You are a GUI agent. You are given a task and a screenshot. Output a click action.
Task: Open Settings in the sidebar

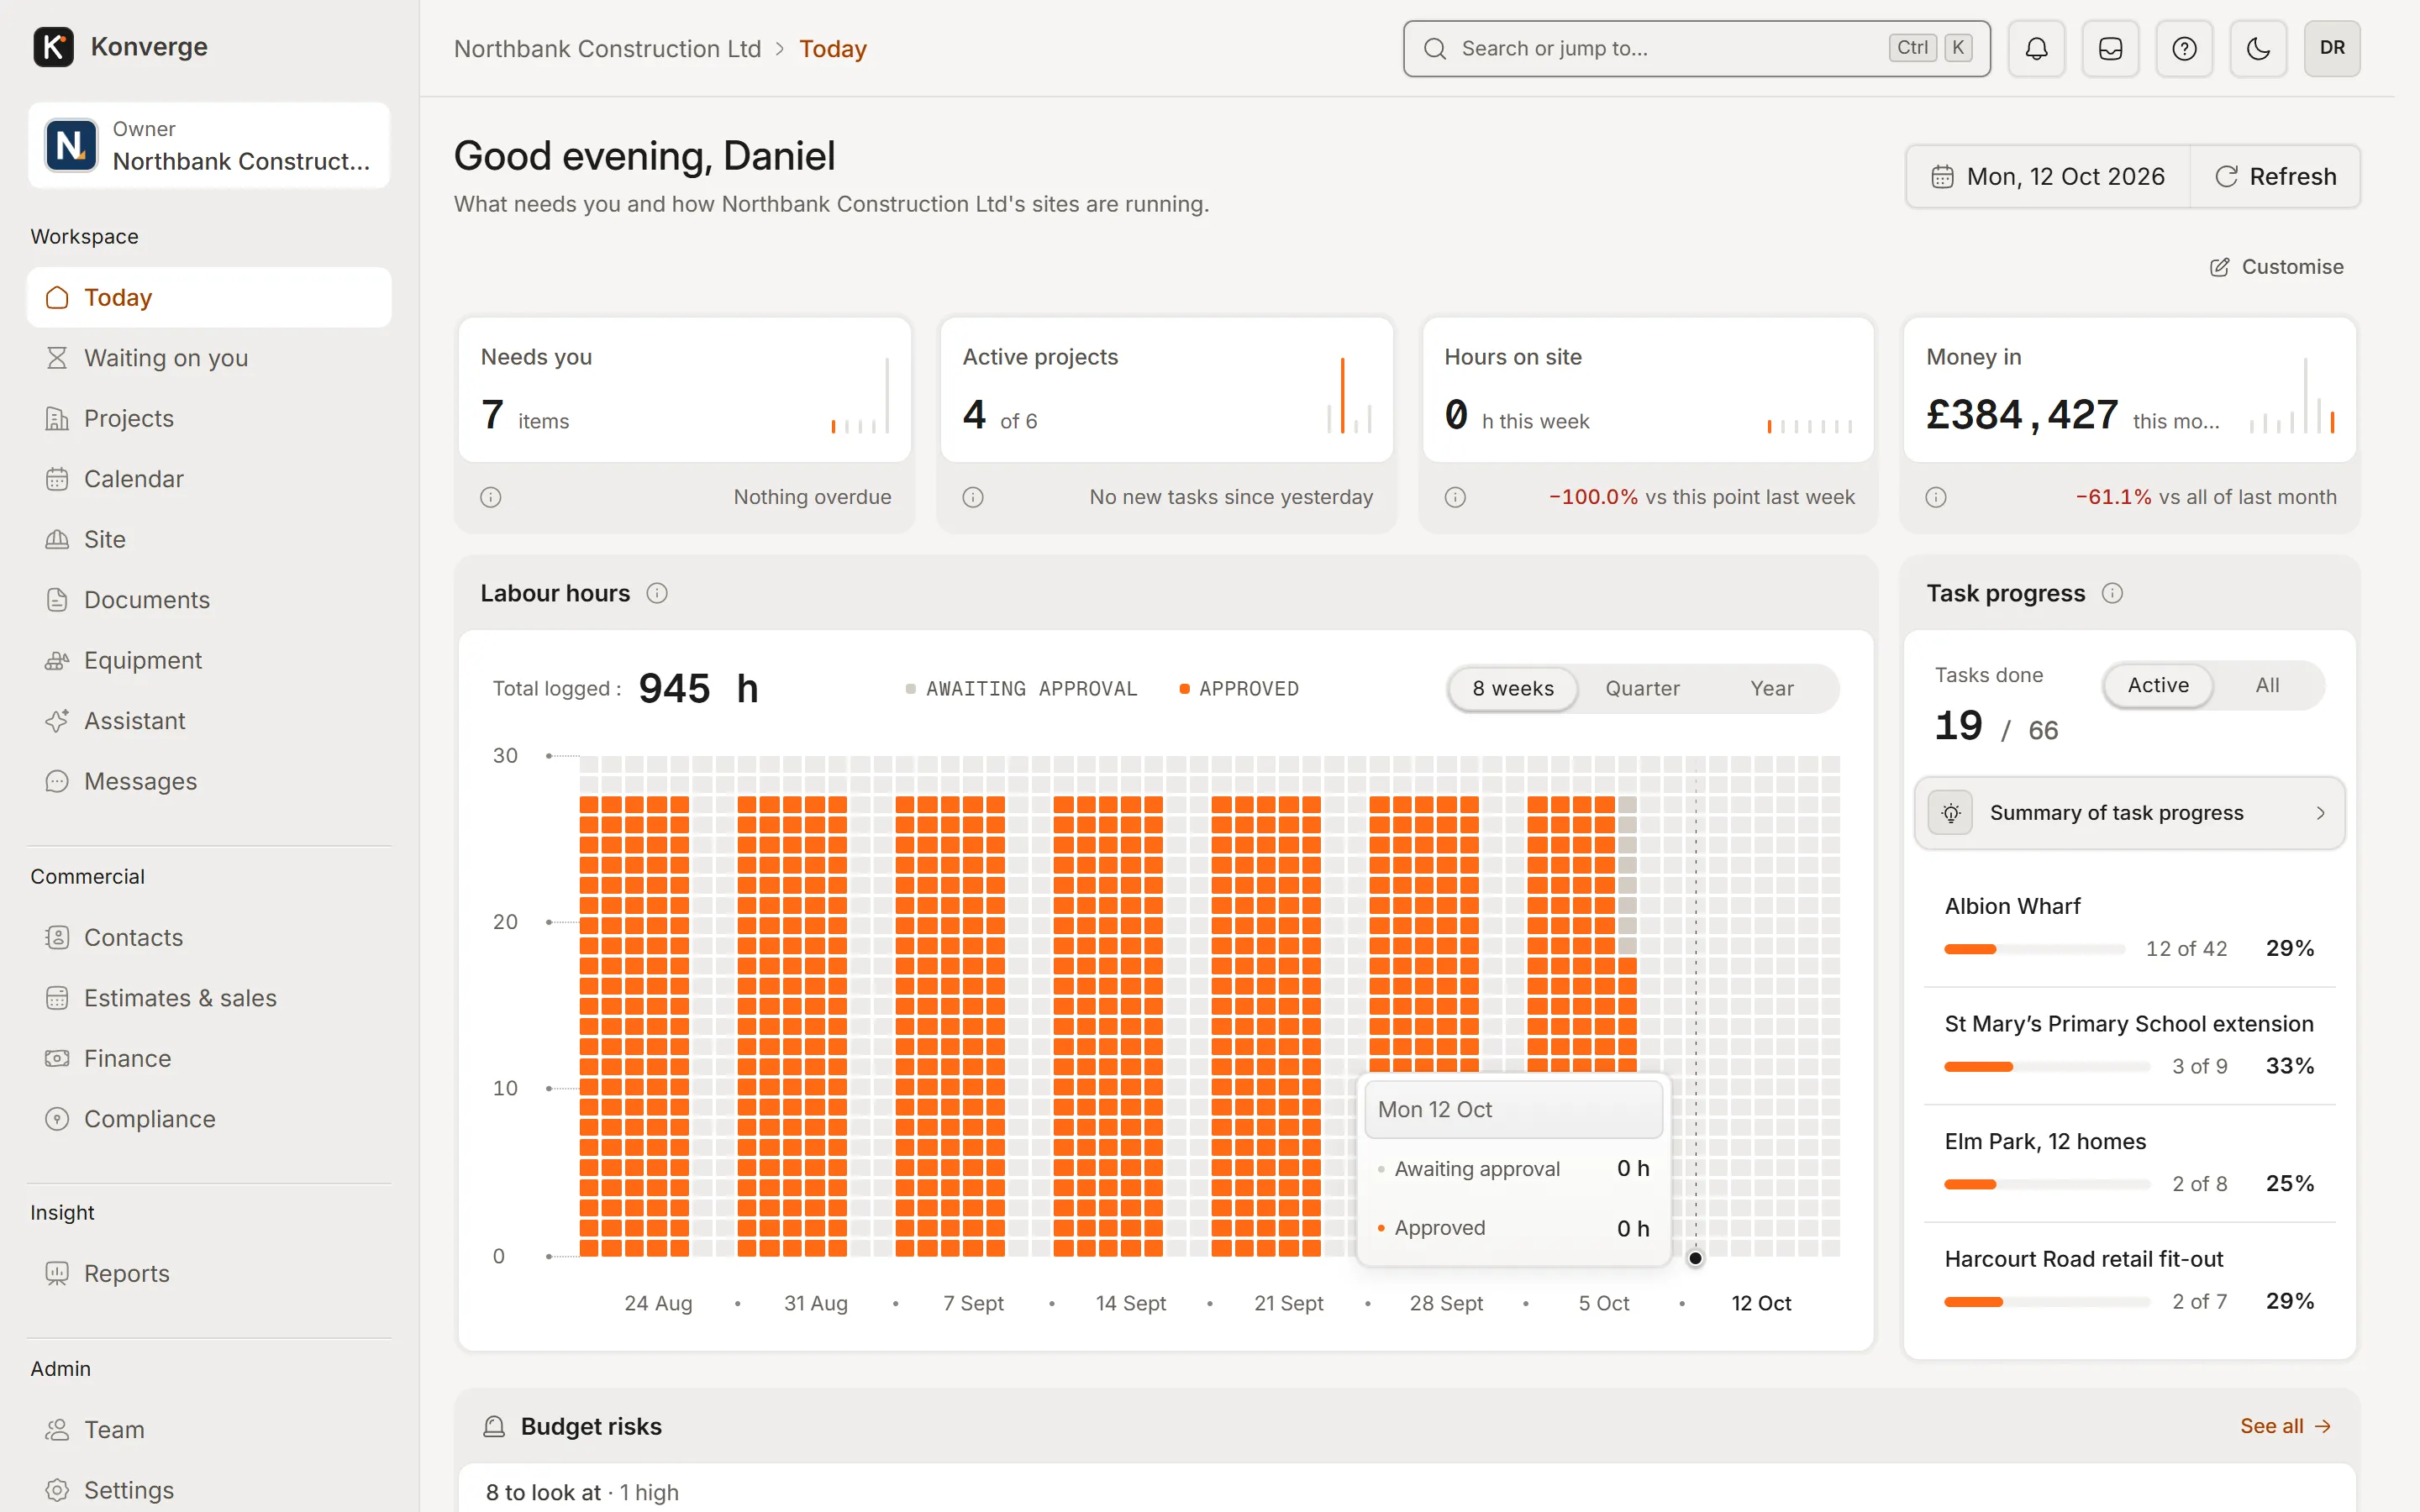point(209,1490)
